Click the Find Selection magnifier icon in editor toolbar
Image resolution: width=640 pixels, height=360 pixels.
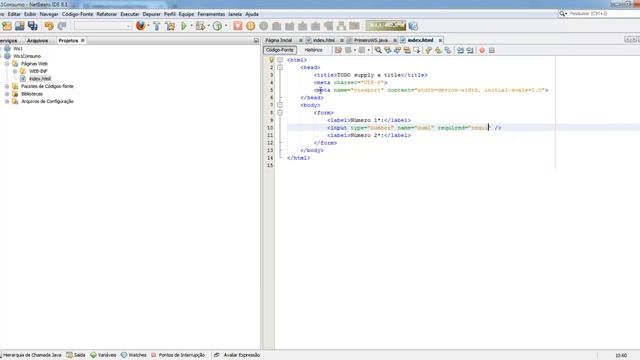(378, 50)
